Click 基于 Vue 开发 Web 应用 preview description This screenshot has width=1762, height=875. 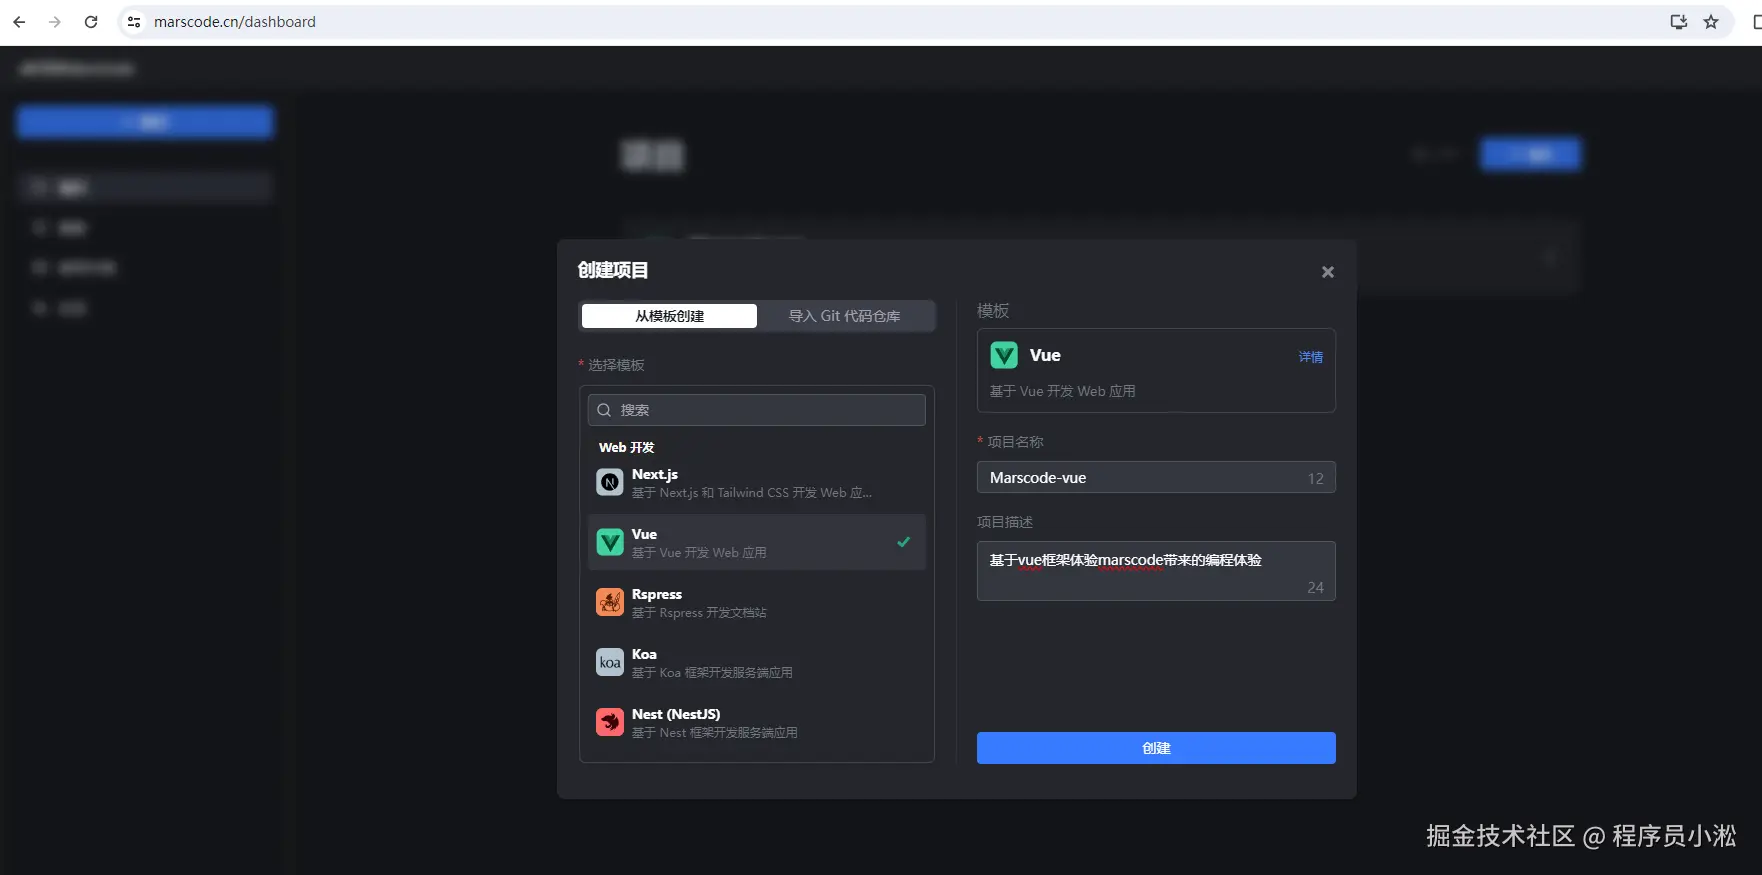1062,391
